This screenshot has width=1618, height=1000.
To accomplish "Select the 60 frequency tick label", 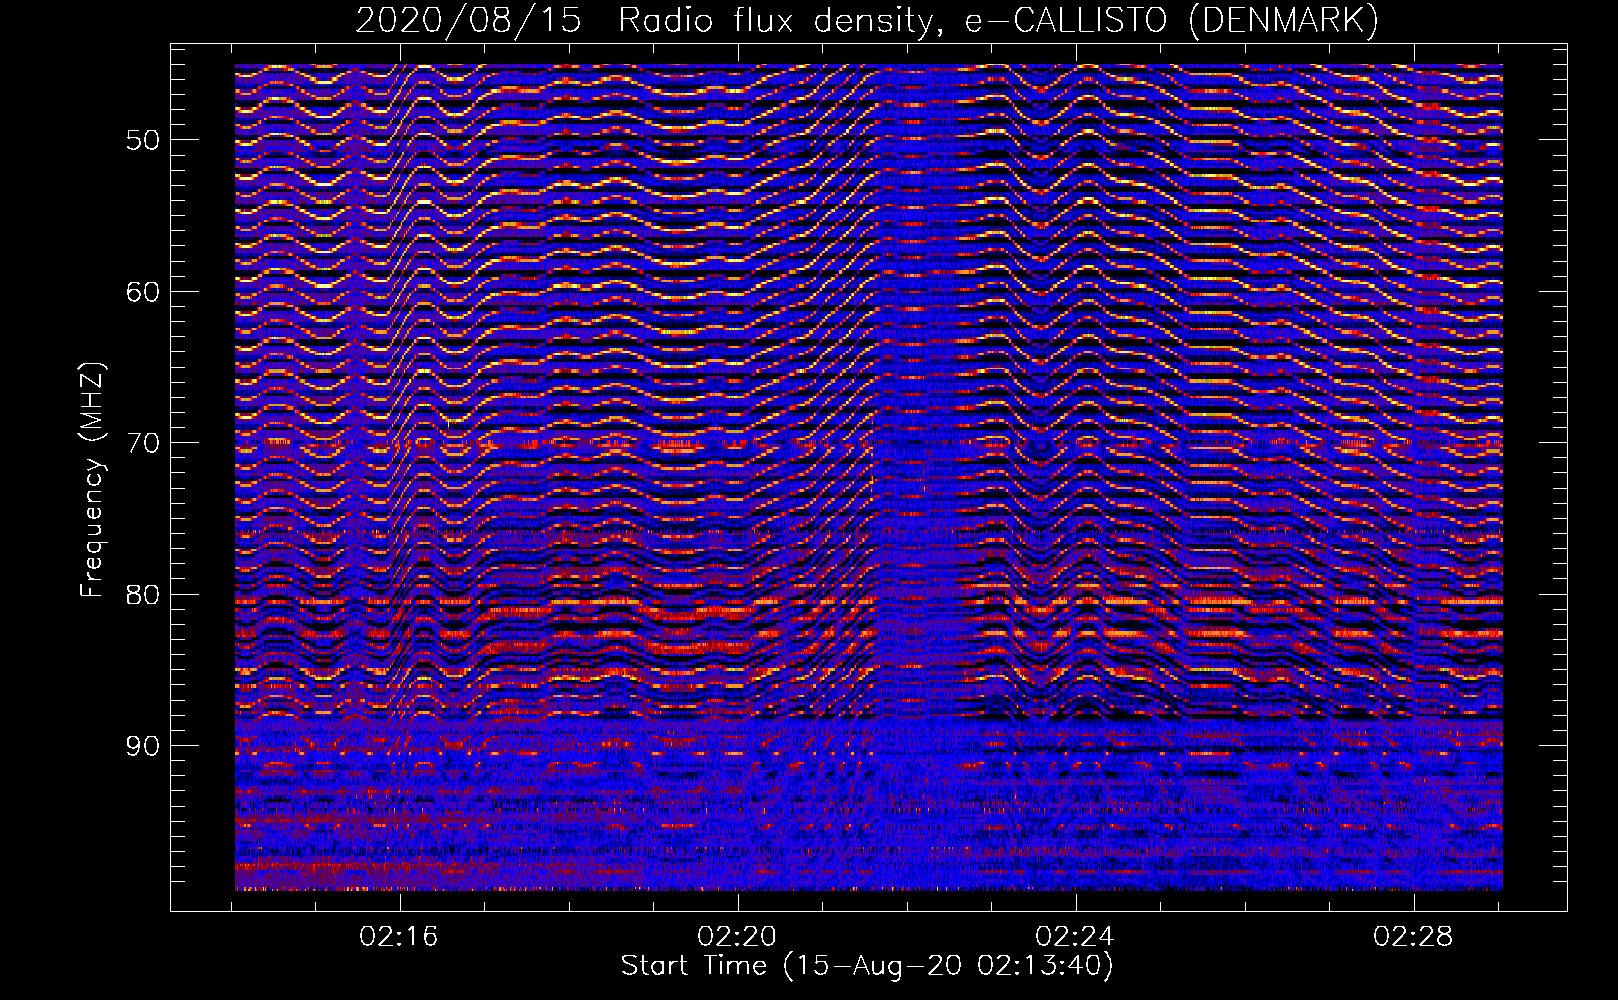I will point(143,291).
